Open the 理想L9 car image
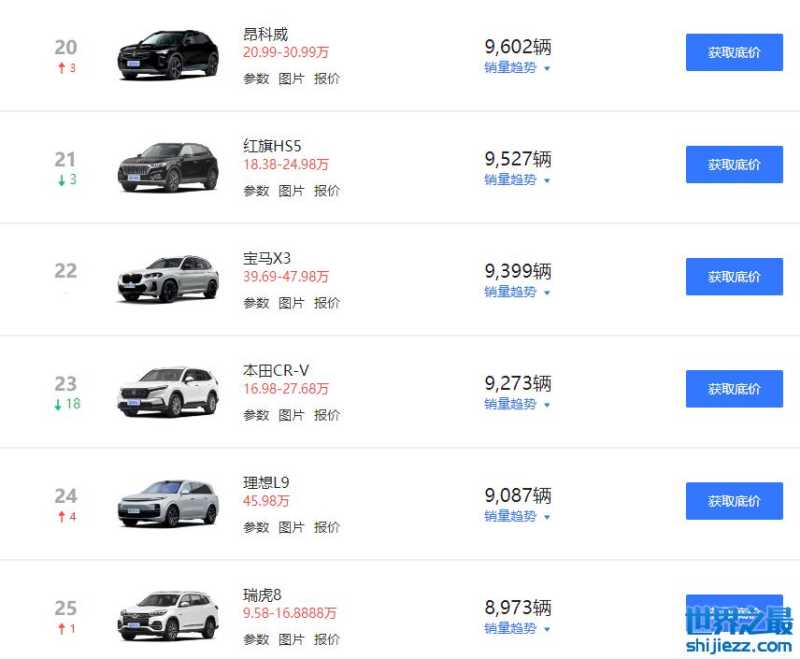This screenshot has width=800, height=659. [167, 502]
